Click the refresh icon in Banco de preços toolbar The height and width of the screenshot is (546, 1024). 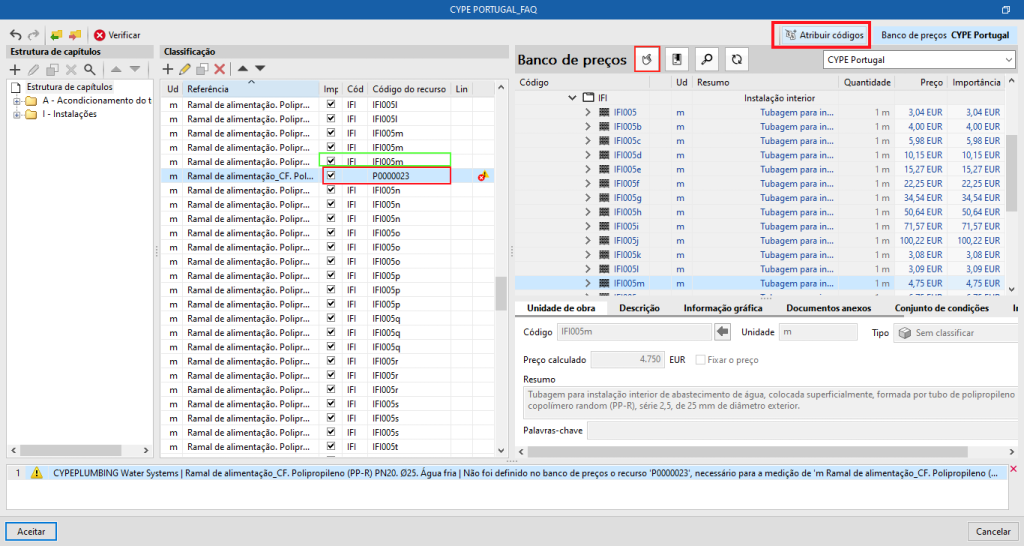tap(736, 60)
